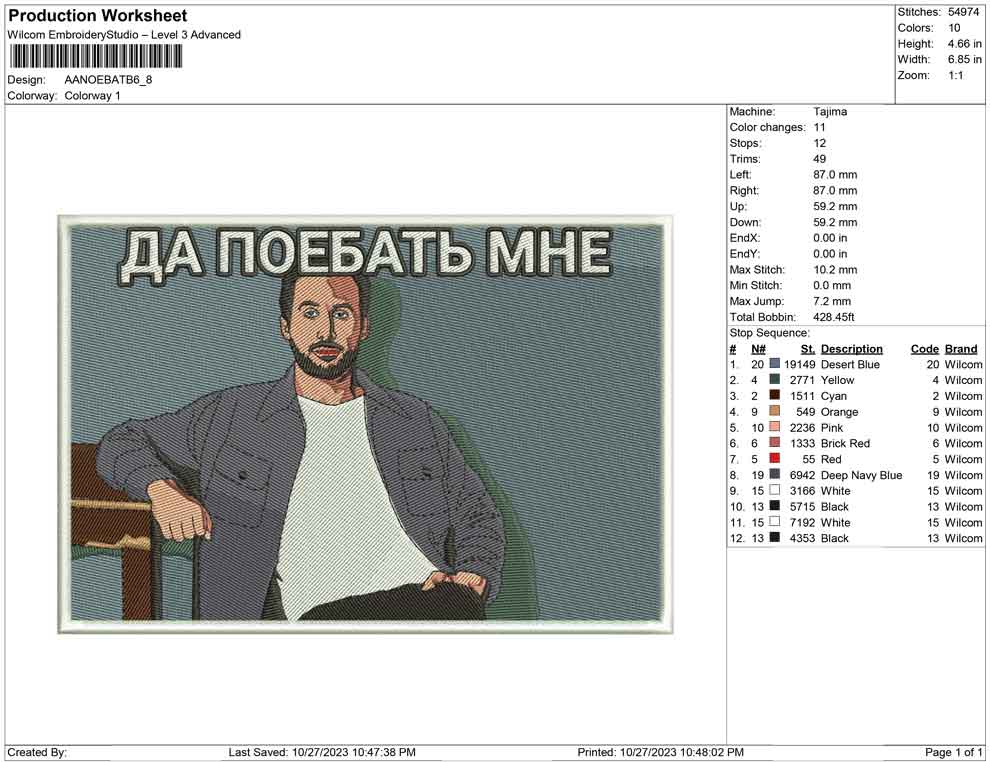Image resolution: width=990 pixels, height=762 pixels.
Task: Click the 'N#' column header
Action: [x=758, y=349]
